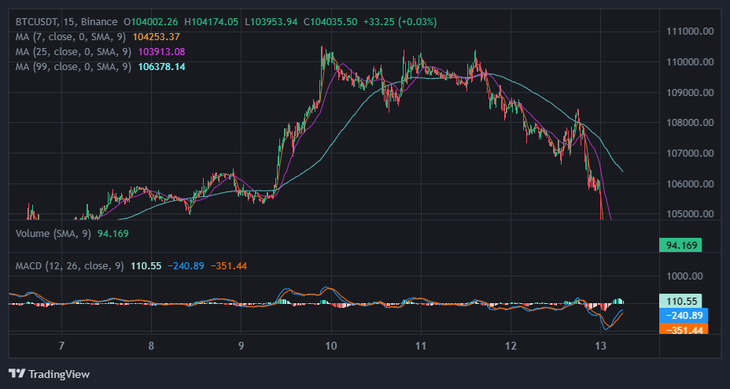
Task: Click the MA (7, close, 0, SMA, 9) legend
Action: (71, 37)
